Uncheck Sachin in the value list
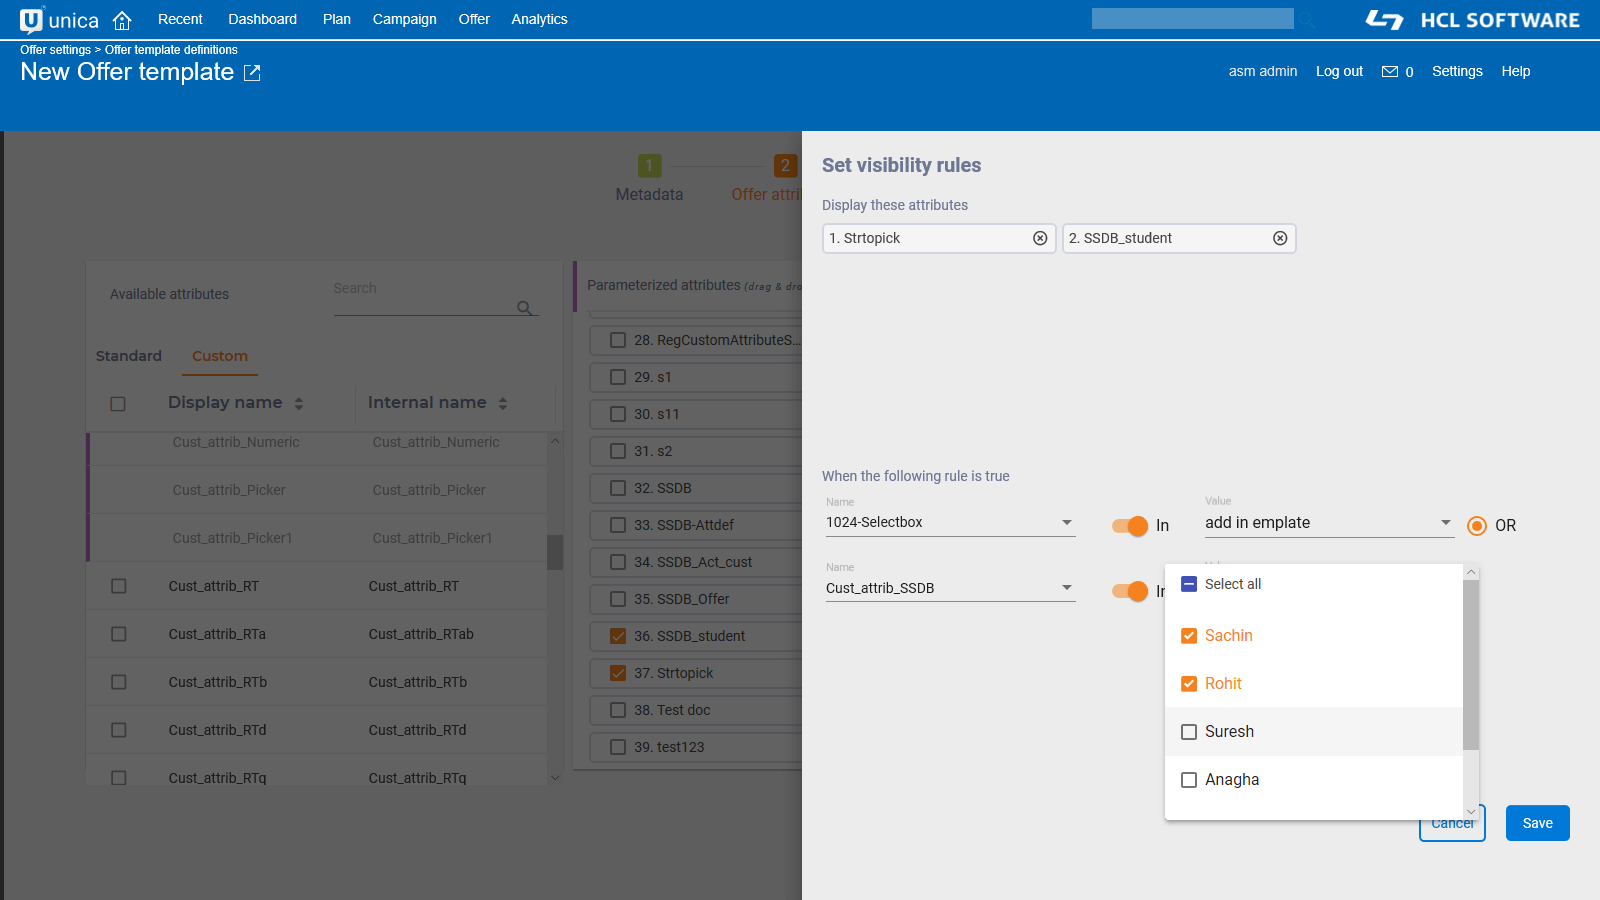 1189,636
